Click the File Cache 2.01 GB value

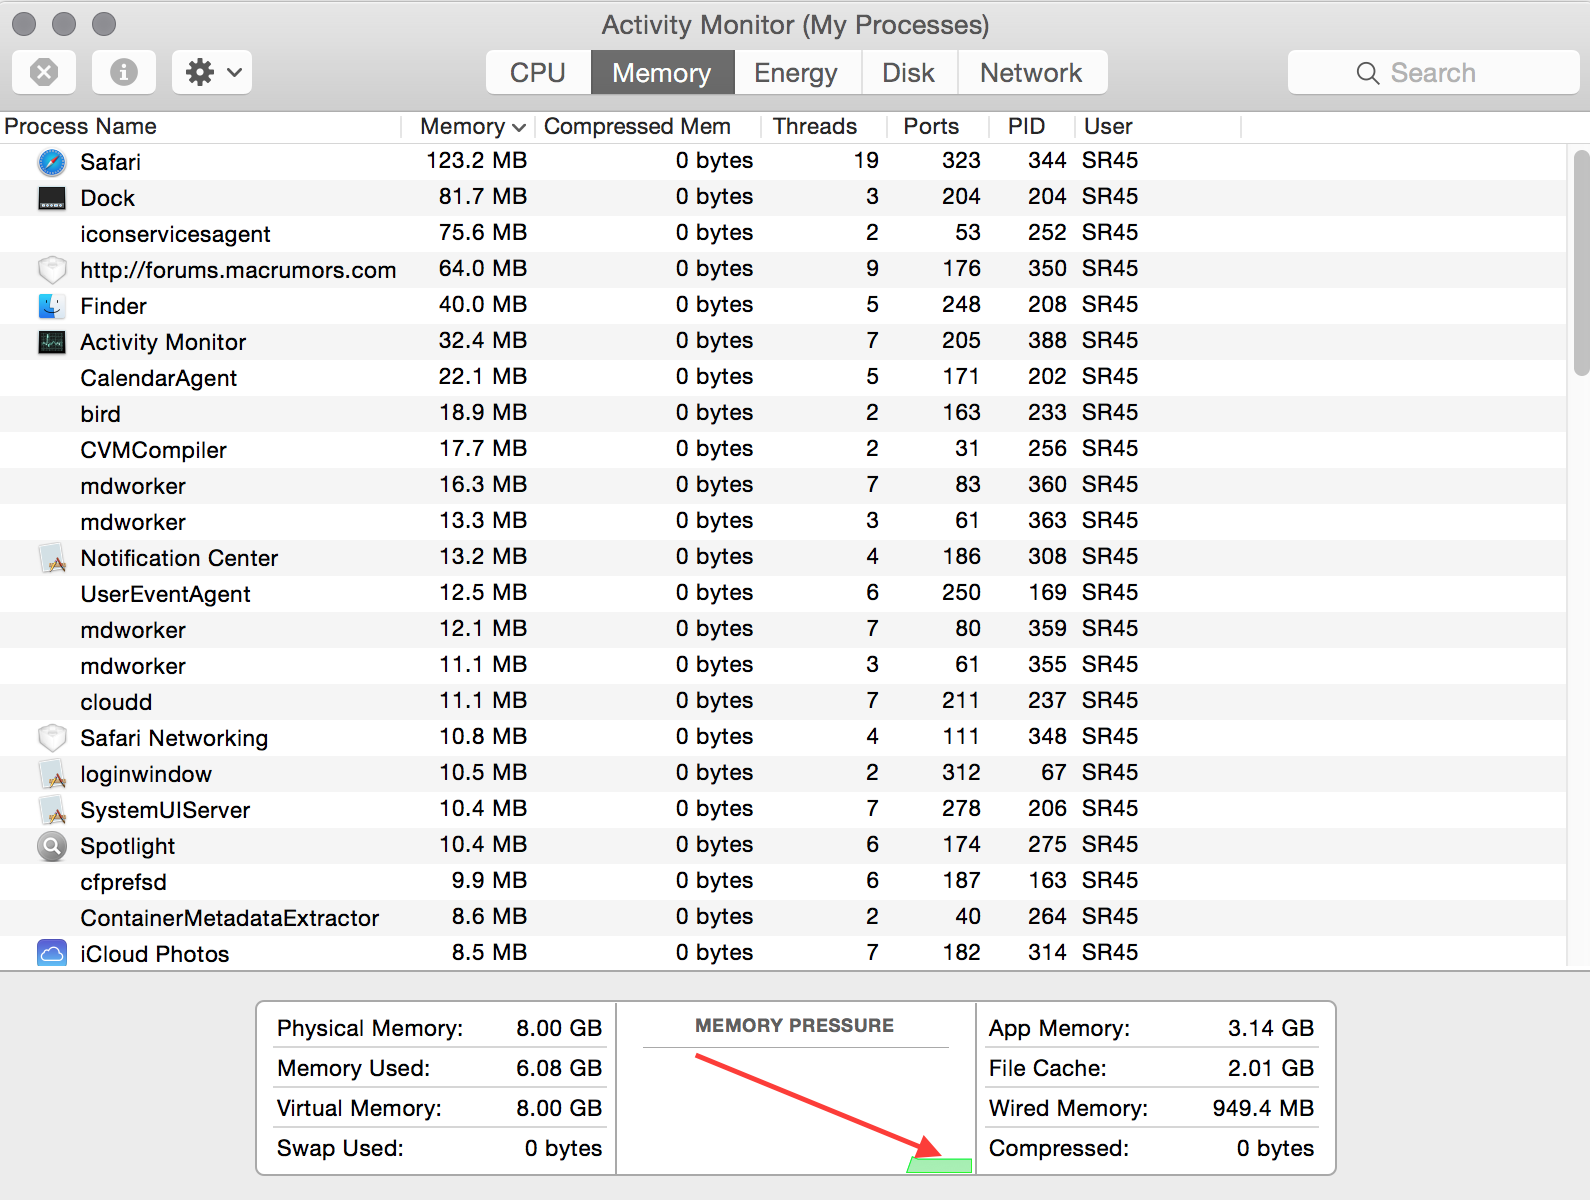[x=1271, y=1068]
